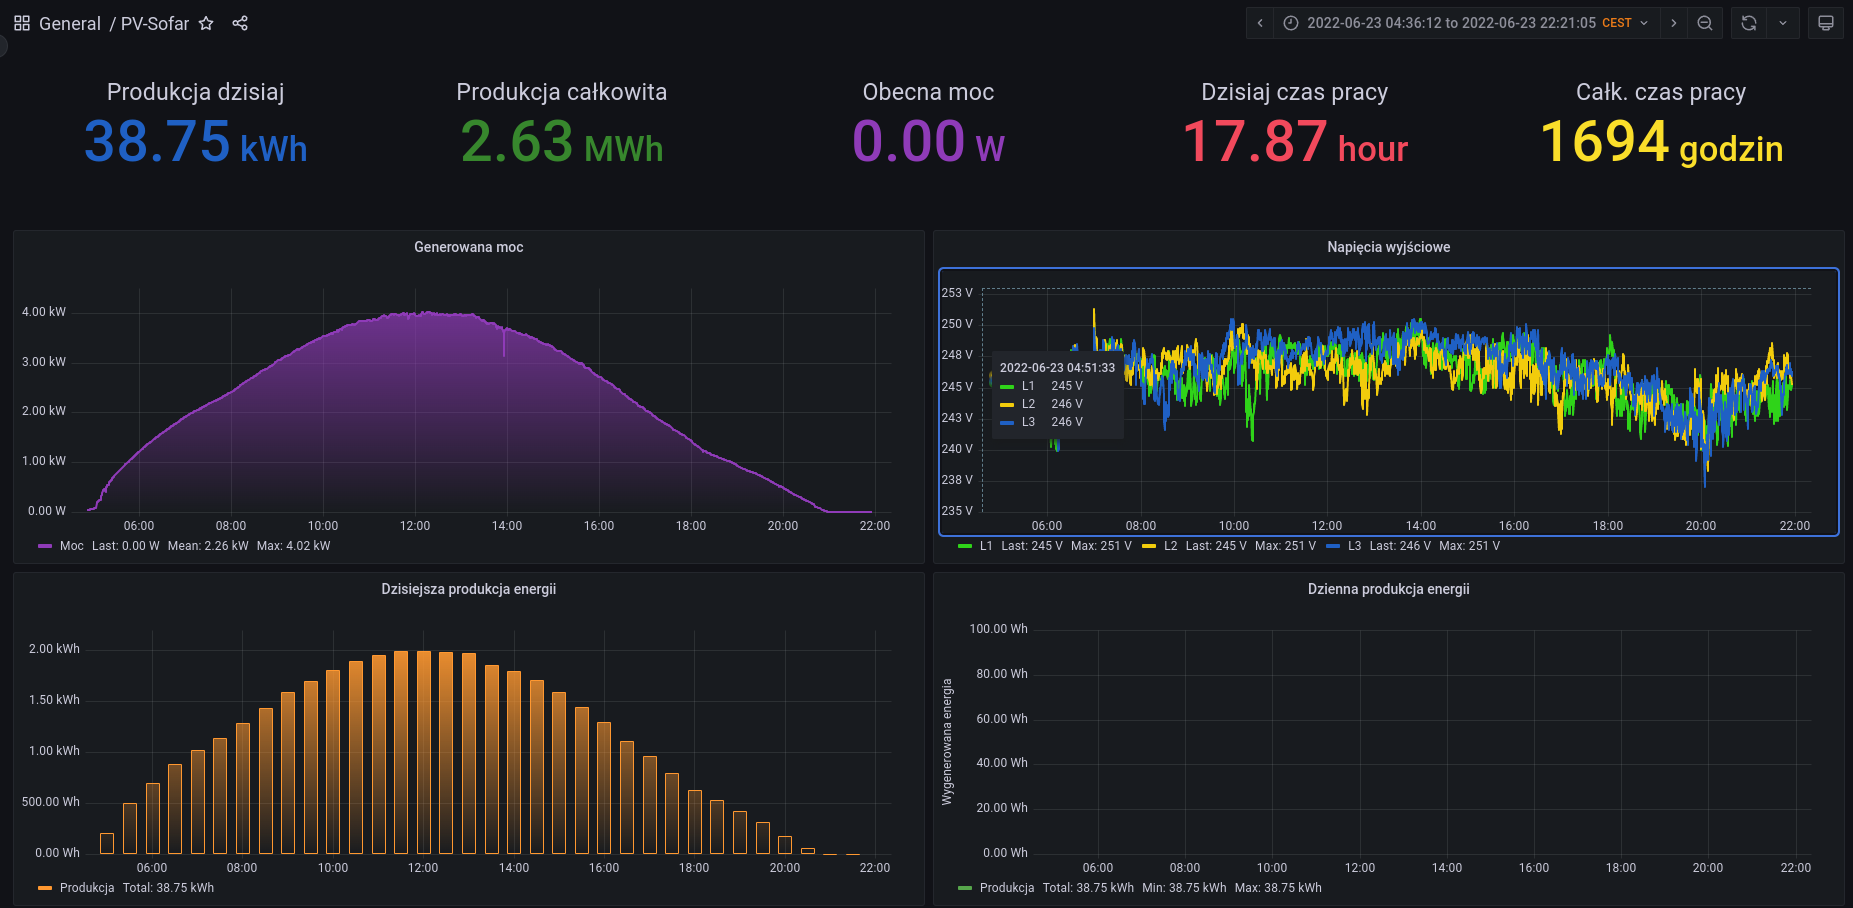Click the General folder breadcrumb
Viewport: 1853px width, 908px height.
click(x=70, y=24)
